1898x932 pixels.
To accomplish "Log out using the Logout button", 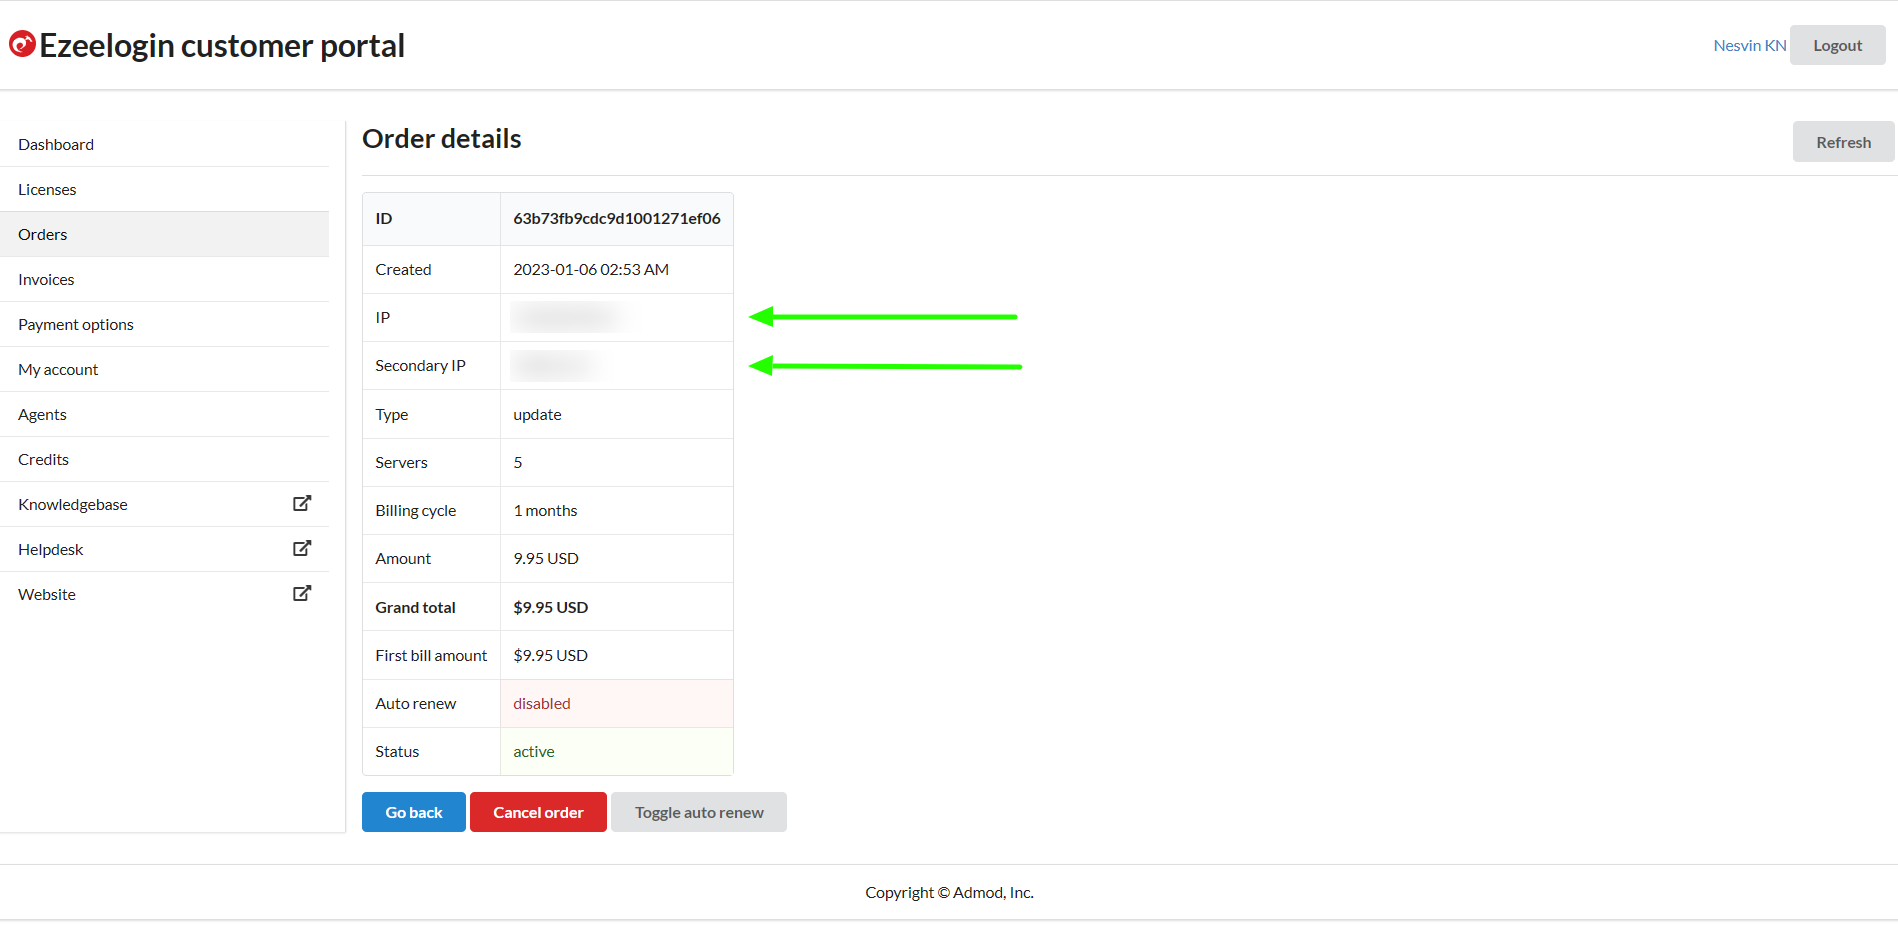I will [1837, 45].
